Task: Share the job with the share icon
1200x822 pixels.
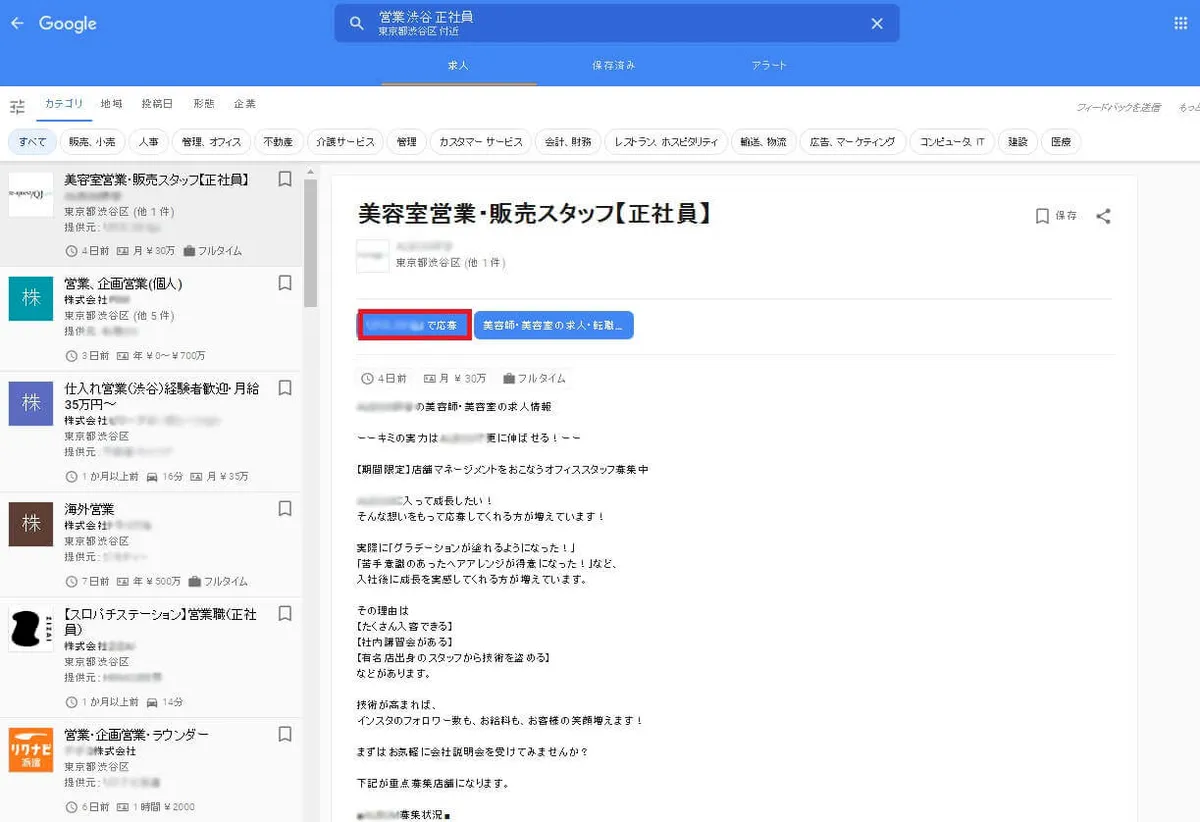Action: [1103, 216]
